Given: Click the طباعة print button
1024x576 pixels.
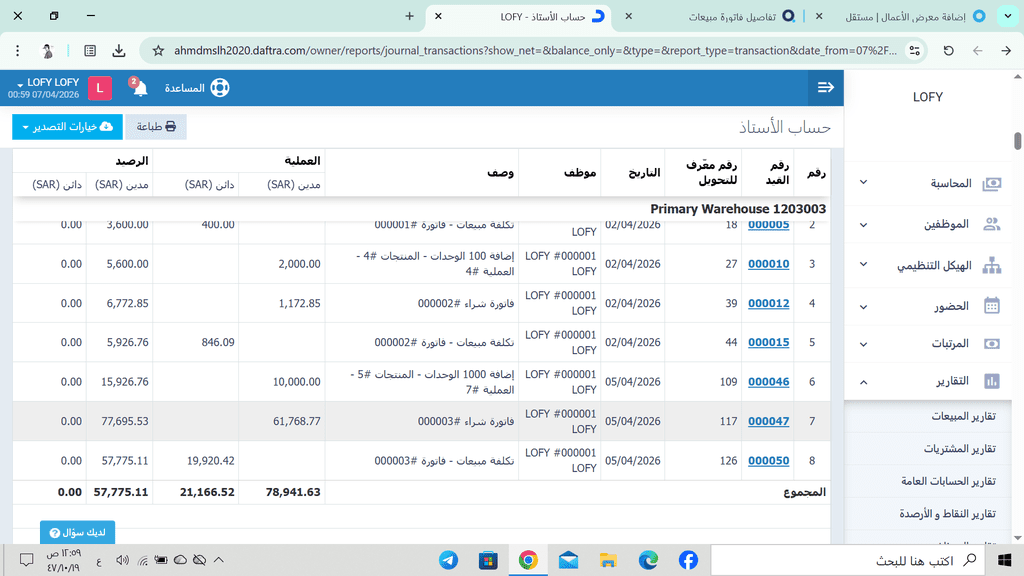Looking at the screenshot, I should 156,127.
